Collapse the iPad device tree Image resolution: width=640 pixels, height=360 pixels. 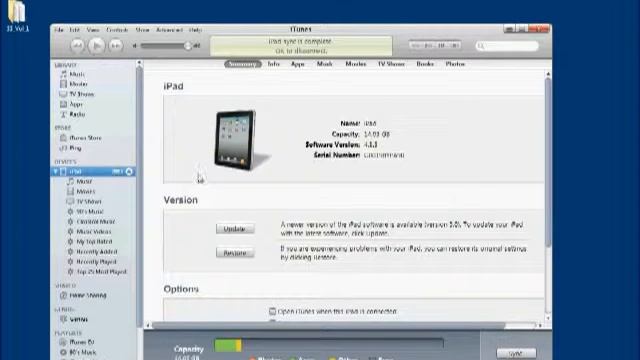(56, 171)
